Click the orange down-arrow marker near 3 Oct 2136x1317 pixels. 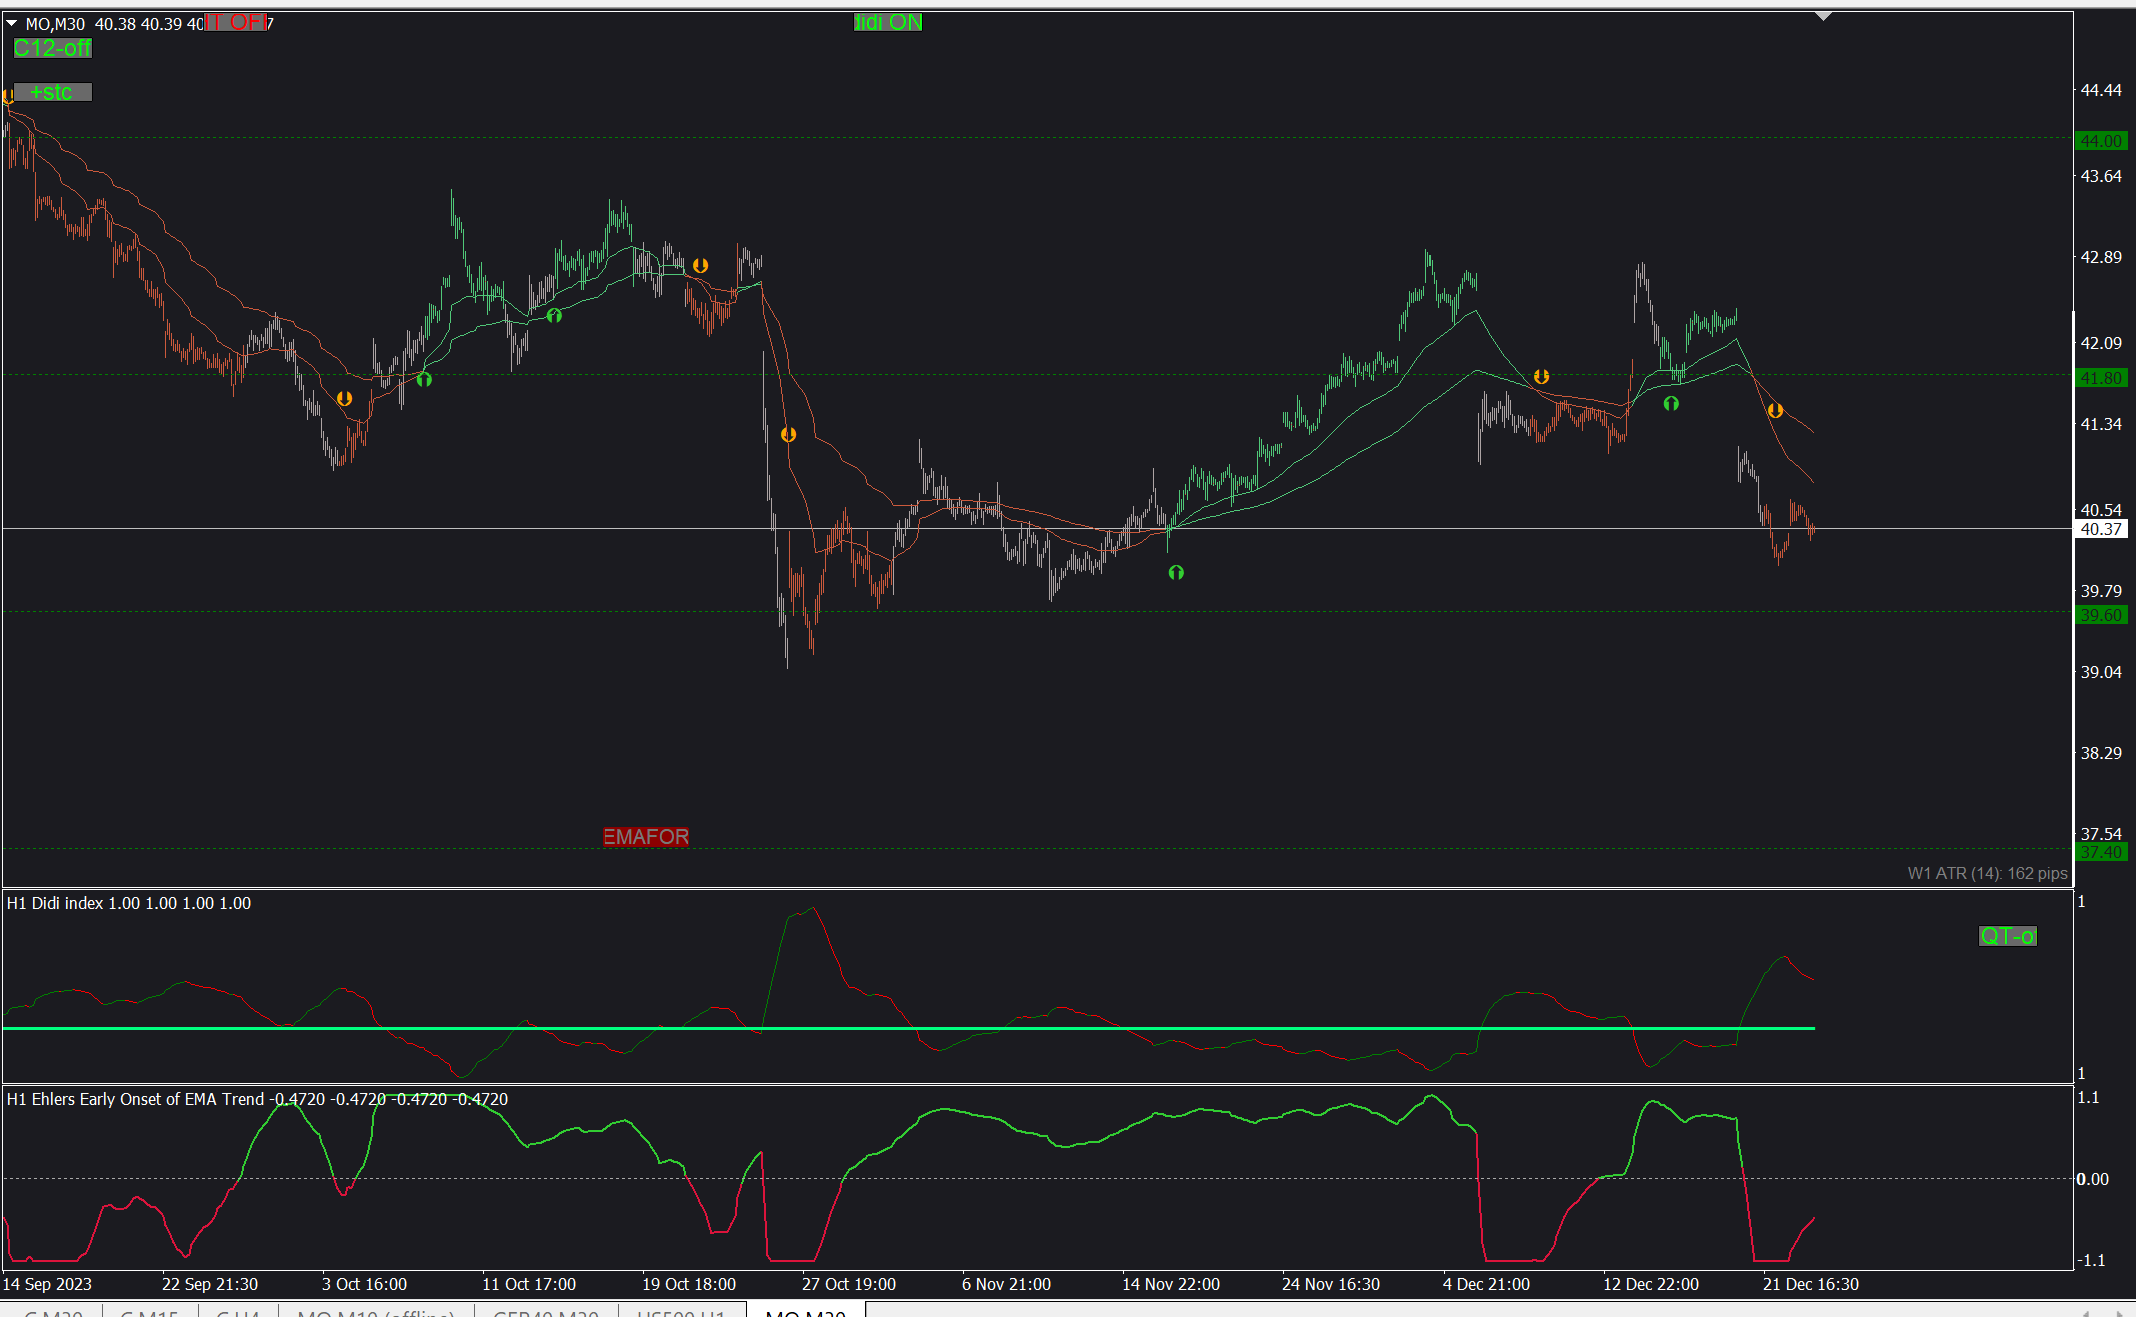tap(344, 398)
